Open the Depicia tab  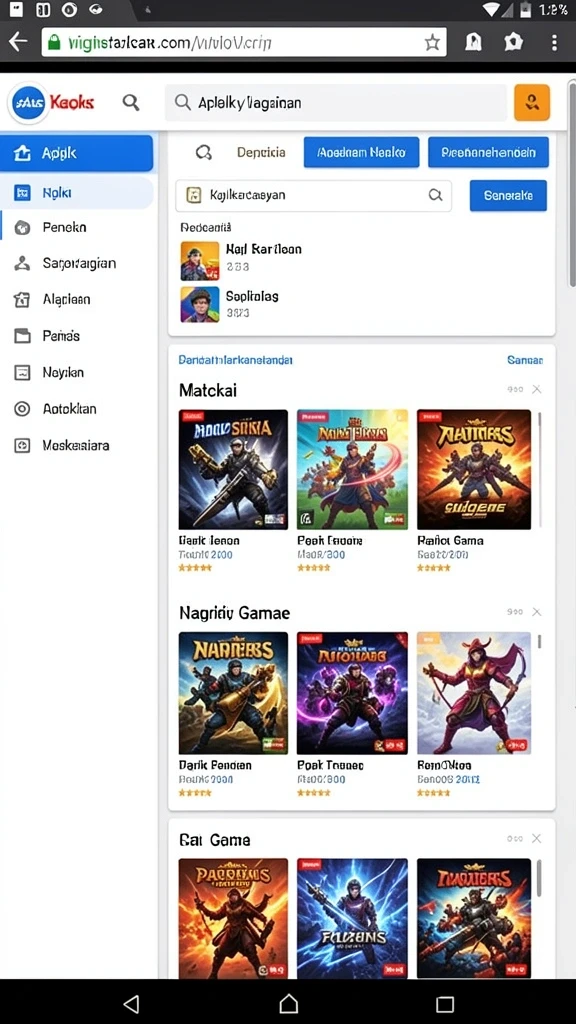[261, 152]
